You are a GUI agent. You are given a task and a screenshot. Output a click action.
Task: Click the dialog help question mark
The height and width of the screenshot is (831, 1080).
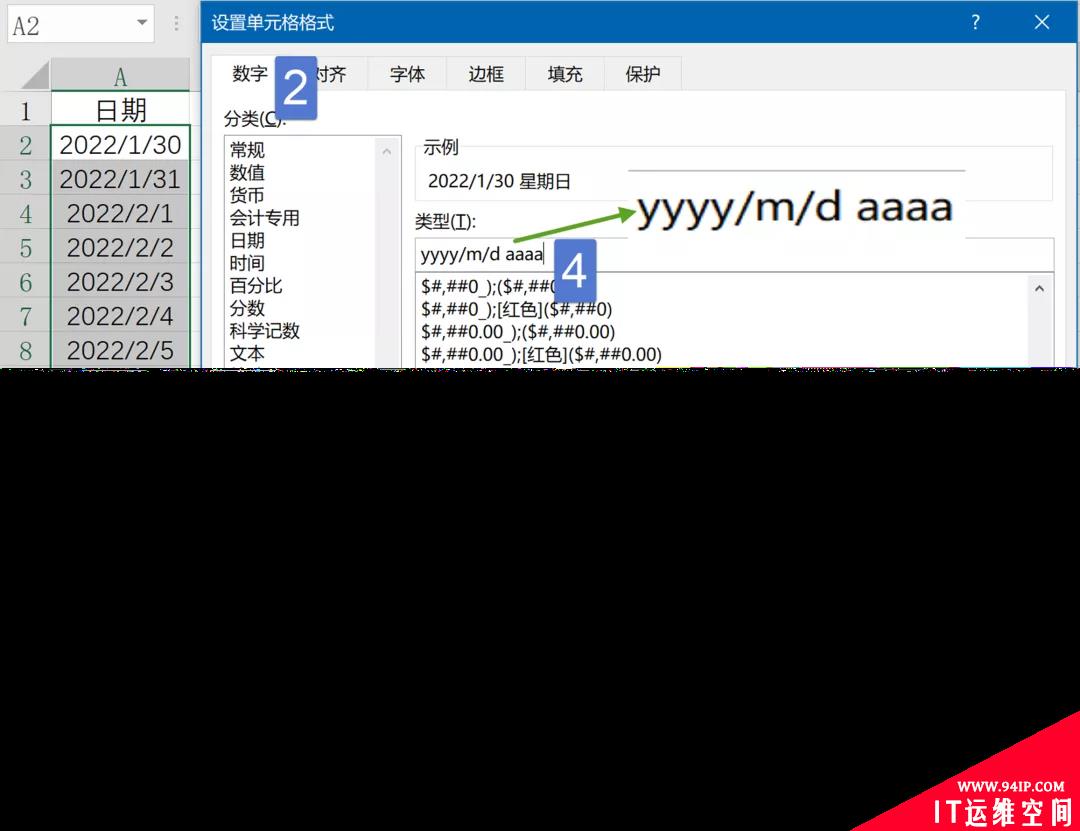click(x=975, y=22)
